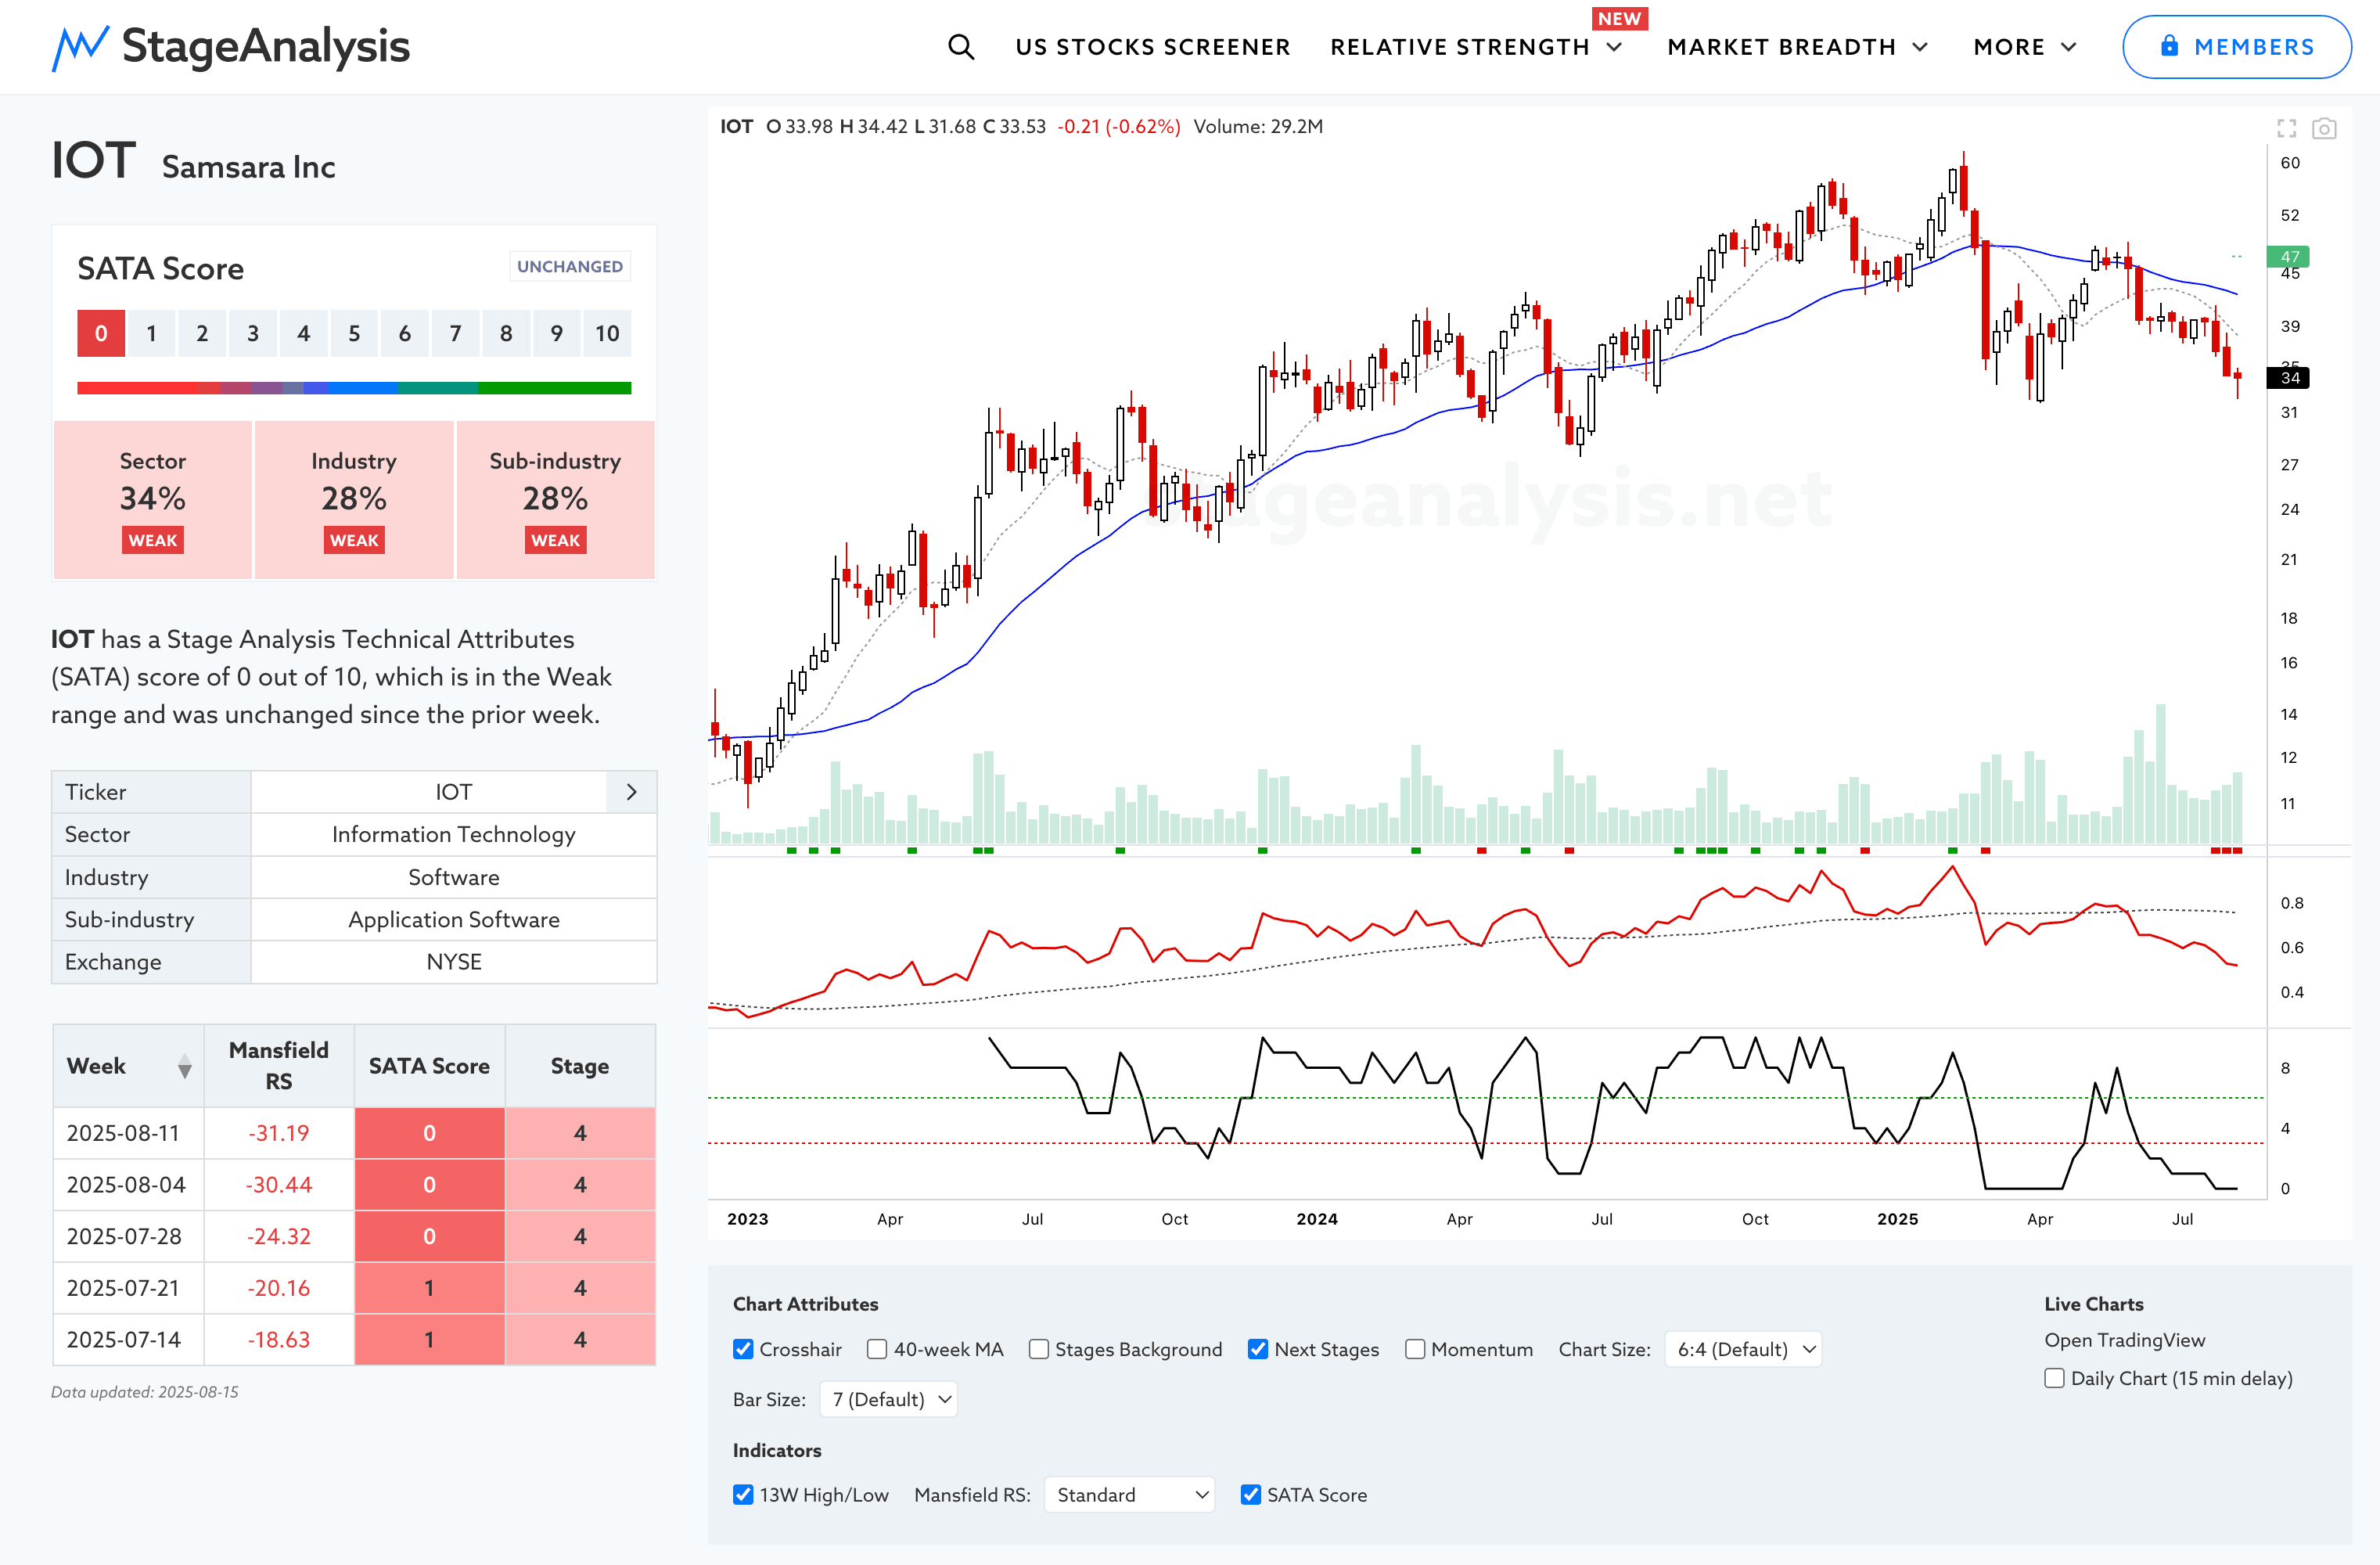Select SATA score box 0
Image resolution: width=2380 pixels, height=1565 pixels.
(101, 333)
